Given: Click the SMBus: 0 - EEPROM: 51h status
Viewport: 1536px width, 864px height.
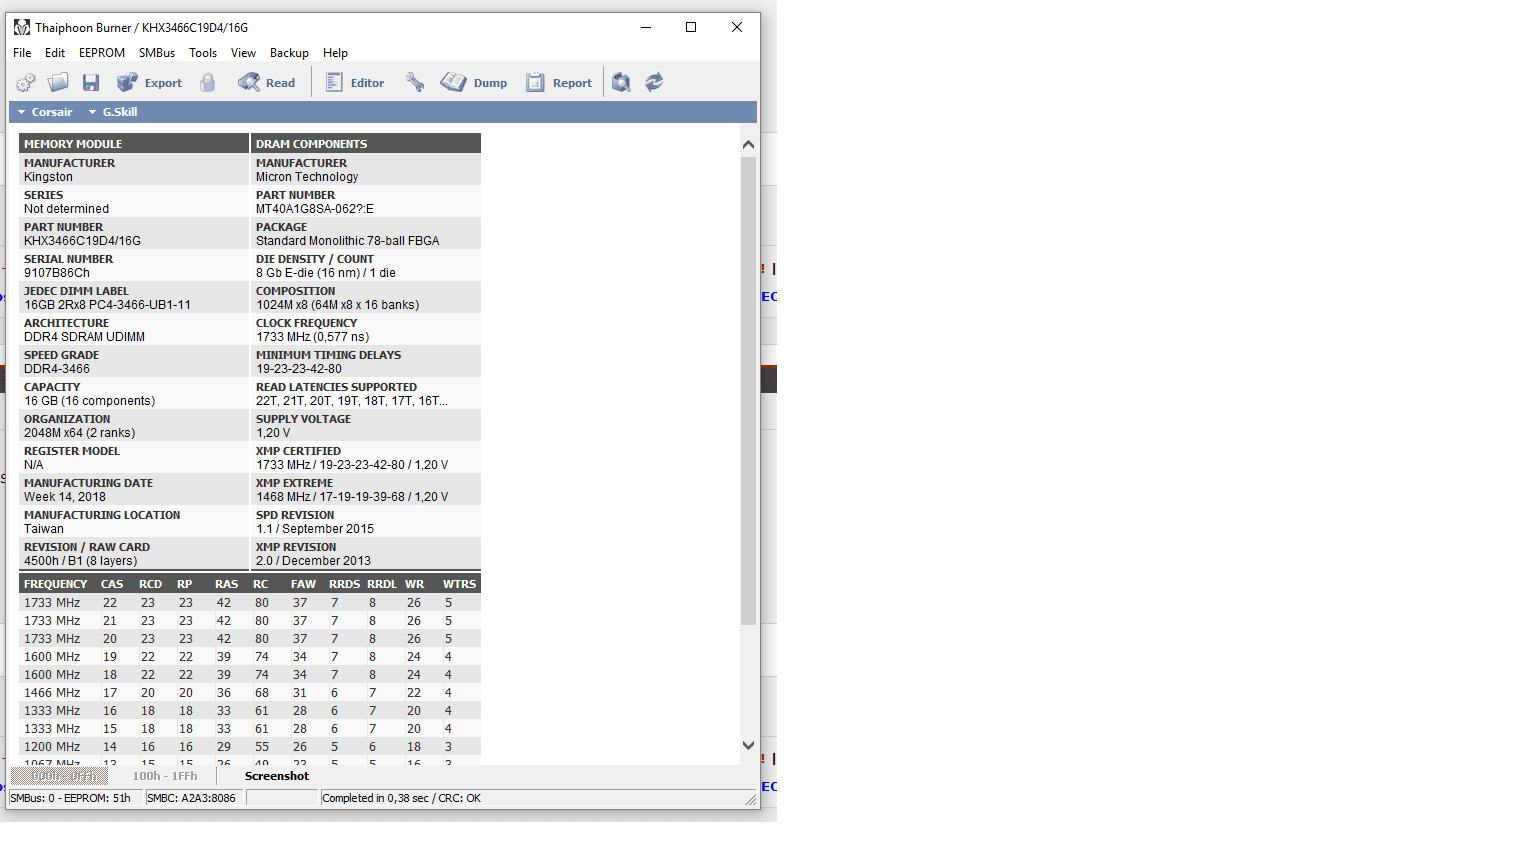Looking at the screenshot, I should tap(70, 798).
